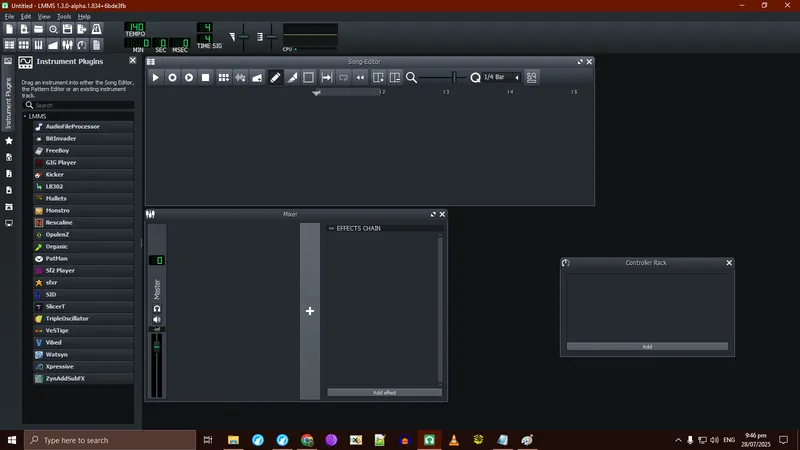Viewport: 800px width, 450px height.
Task: Add a new channel with the Mixer plus button
Action: click(310, 311)
